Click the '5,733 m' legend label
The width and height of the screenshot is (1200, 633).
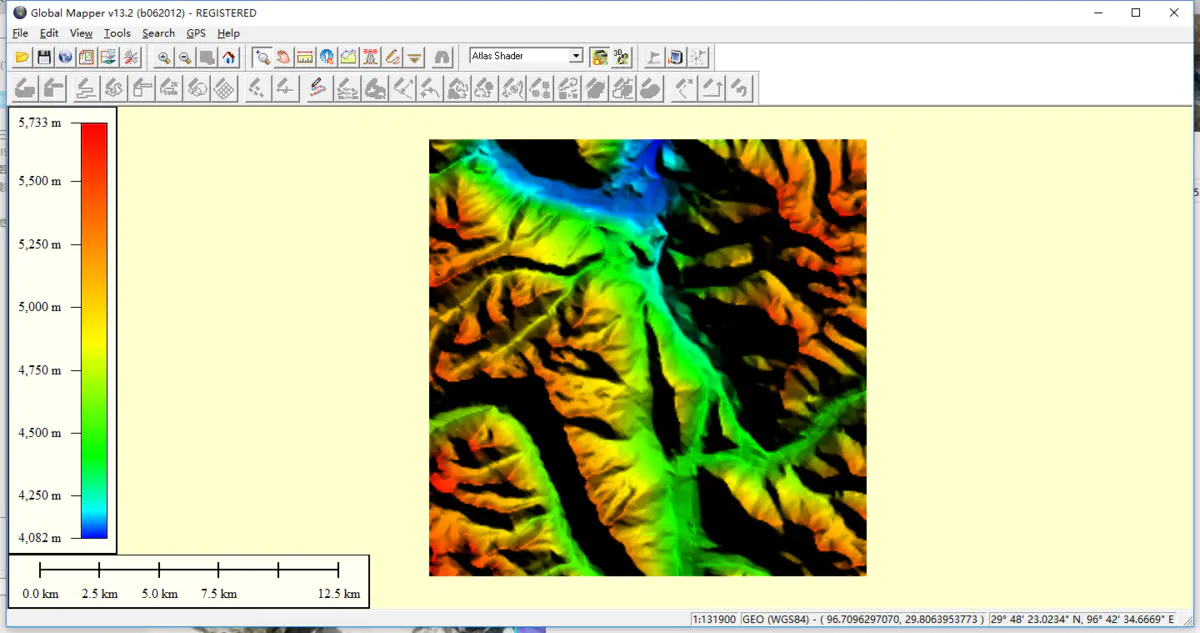[40, 122]
